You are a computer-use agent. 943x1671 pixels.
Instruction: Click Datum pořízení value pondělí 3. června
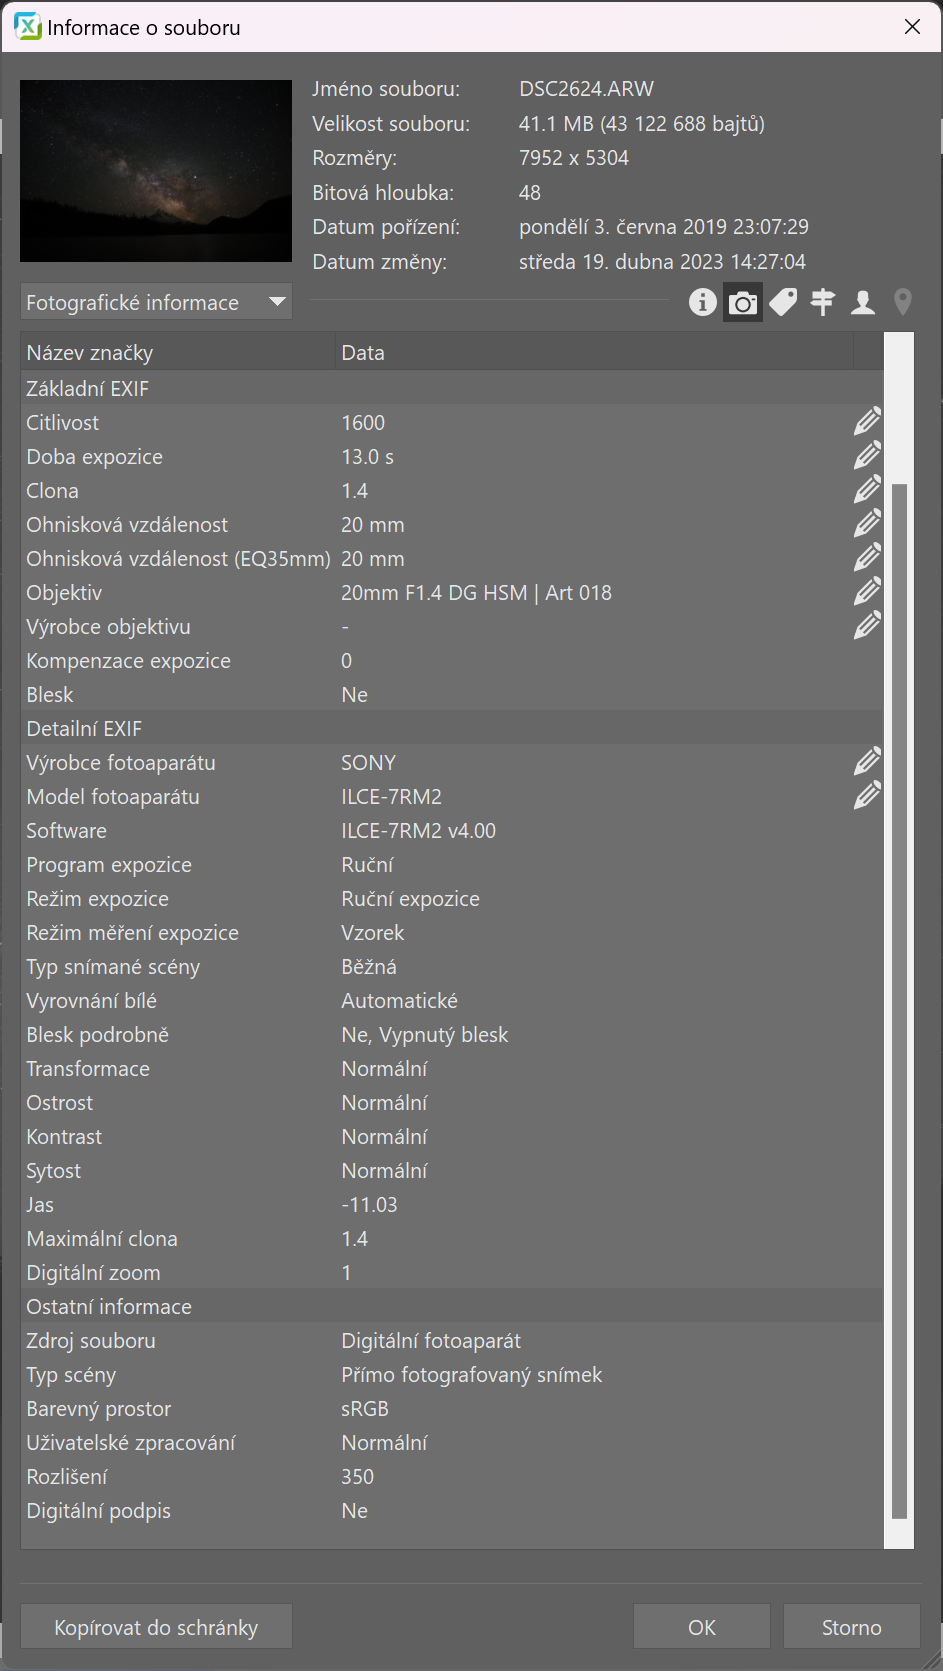click(664, 227)
